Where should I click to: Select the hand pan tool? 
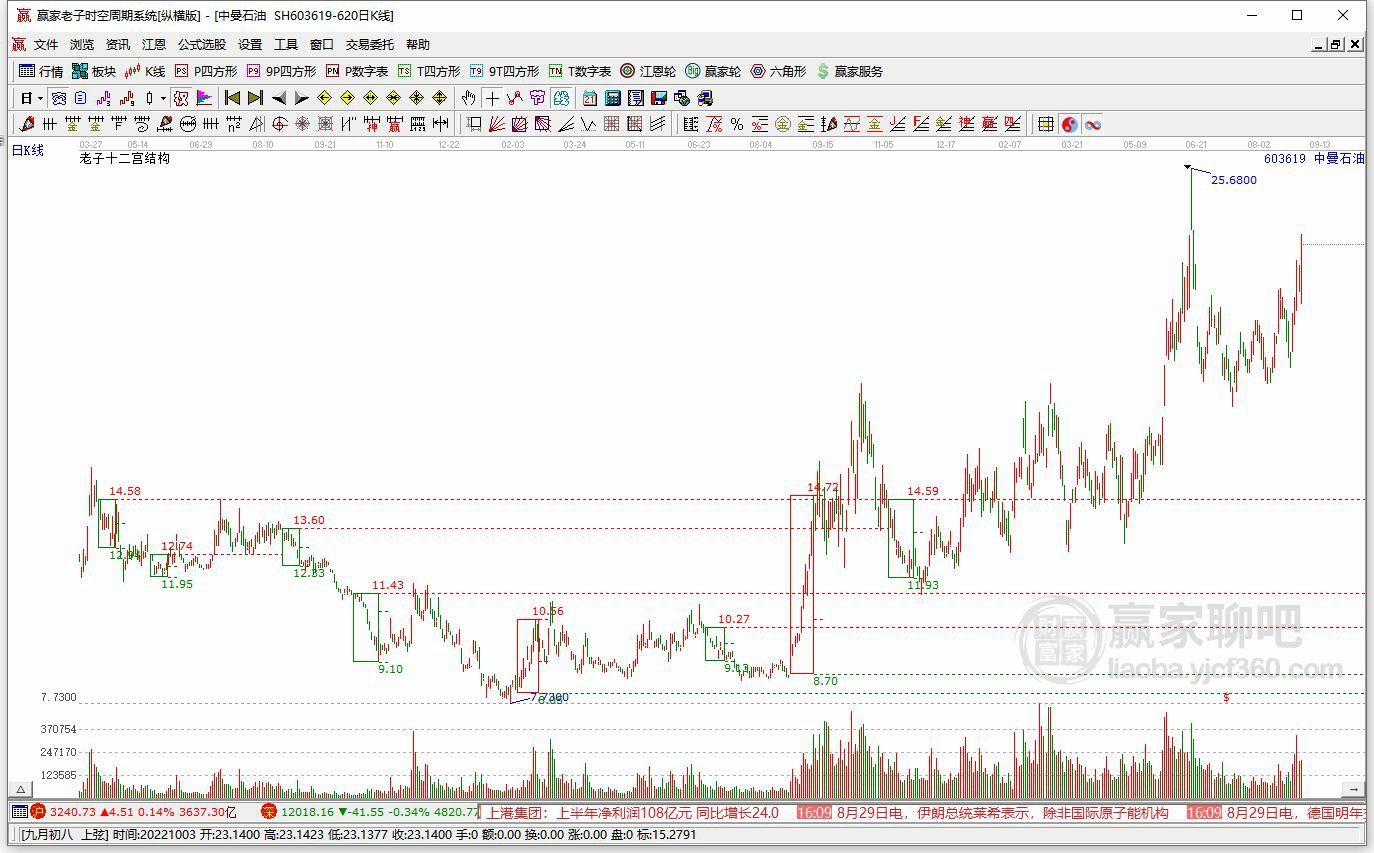click(468, 98)
